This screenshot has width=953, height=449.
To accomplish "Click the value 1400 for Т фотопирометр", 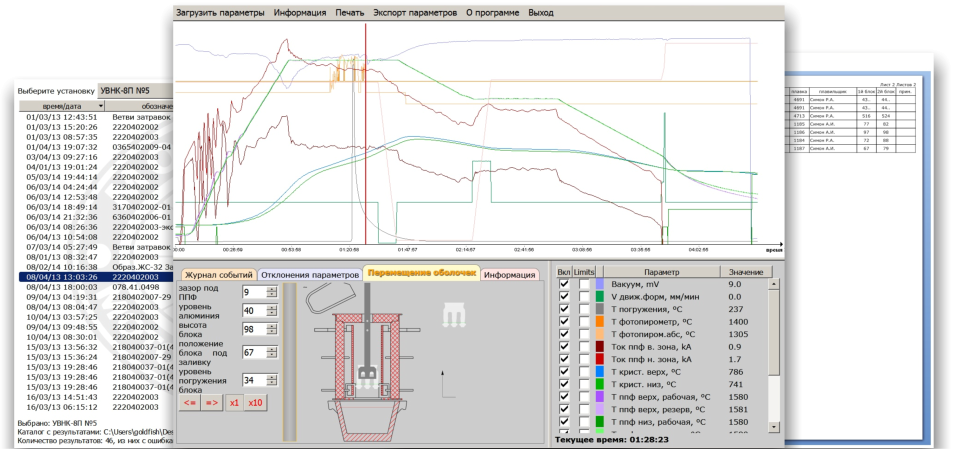I will click(x=738, y=322).
